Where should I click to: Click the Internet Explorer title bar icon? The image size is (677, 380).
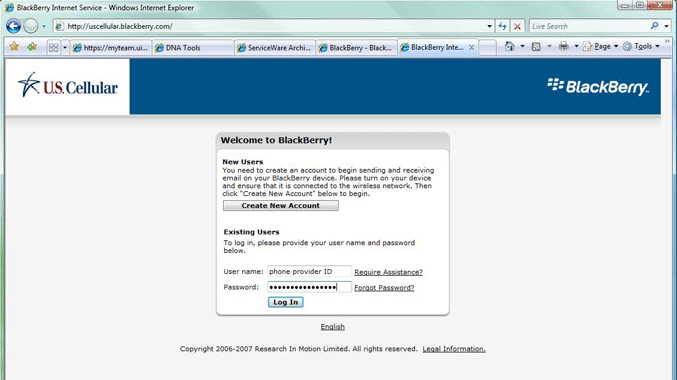[9, 8]
